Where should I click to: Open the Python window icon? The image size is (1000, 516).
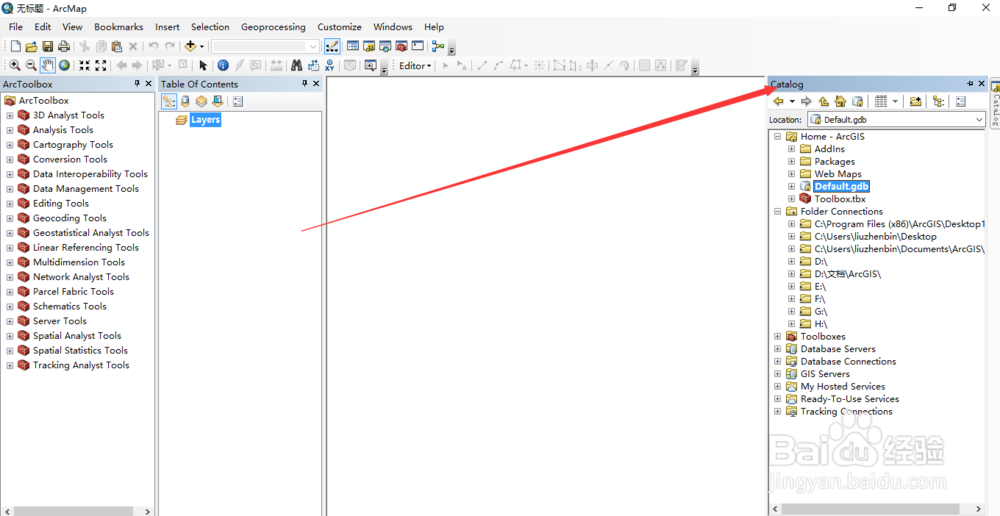(x=418, y=46)
